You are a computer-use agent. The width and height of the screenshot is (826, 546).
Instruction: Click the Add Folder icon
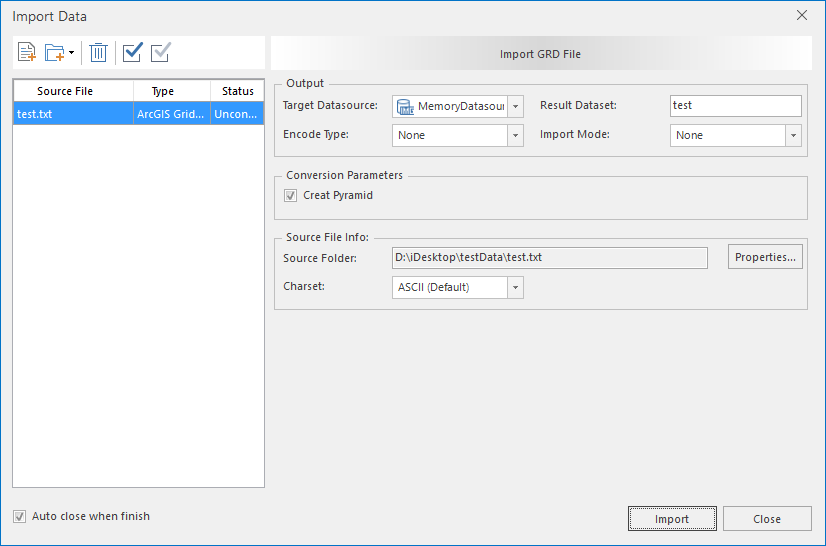(55, 53)
